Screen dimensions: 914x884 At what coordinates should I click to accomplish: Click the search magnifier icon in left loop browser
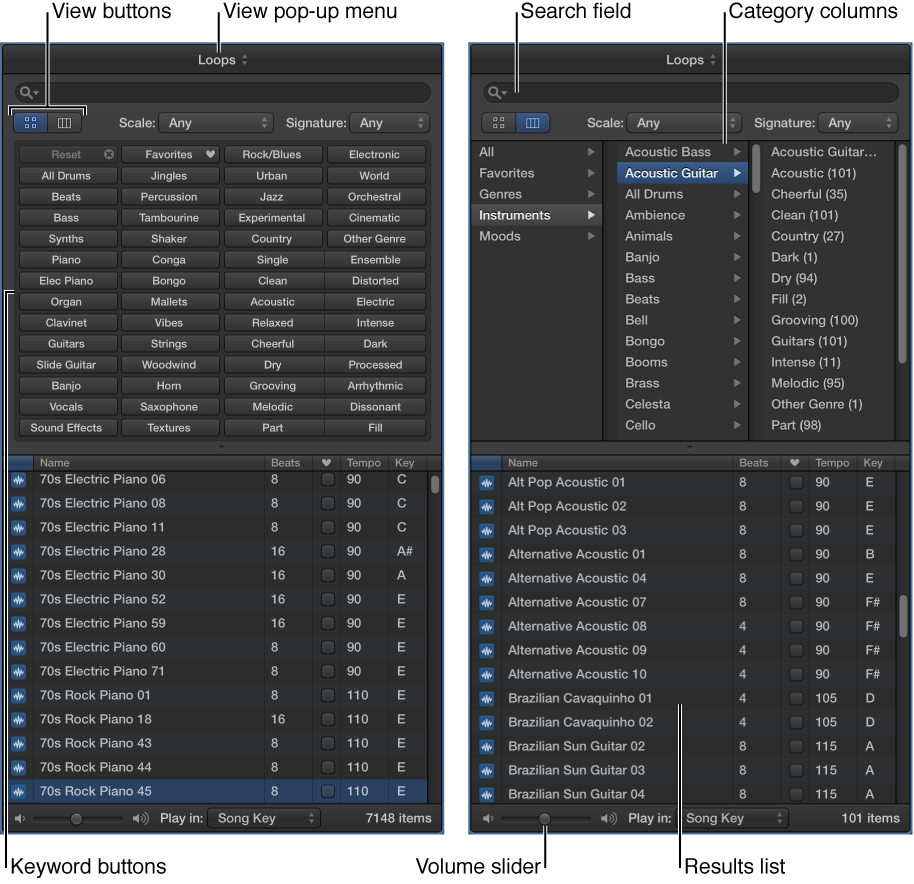tap(24, 92)
